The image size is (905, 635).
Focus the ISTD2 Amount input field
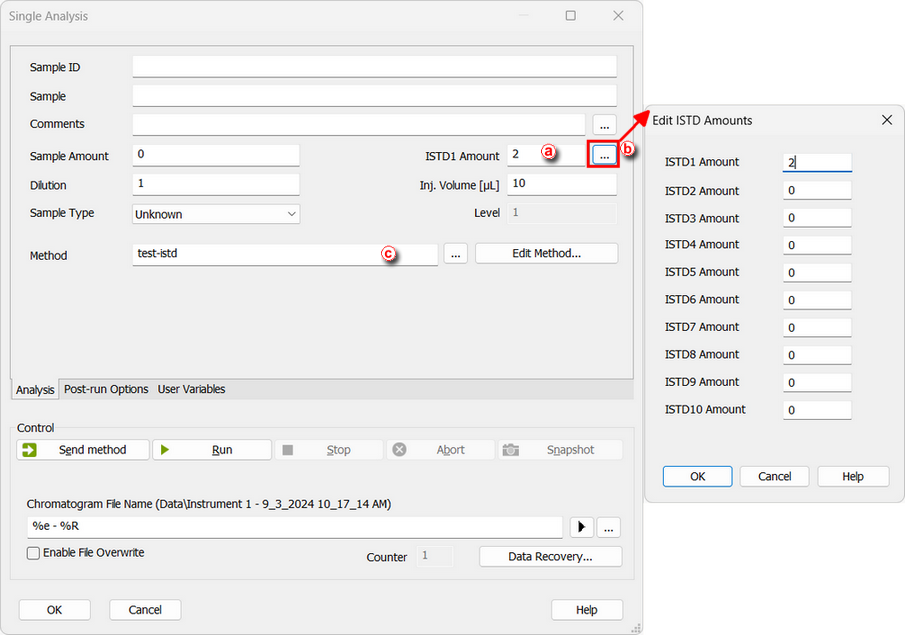816,190
